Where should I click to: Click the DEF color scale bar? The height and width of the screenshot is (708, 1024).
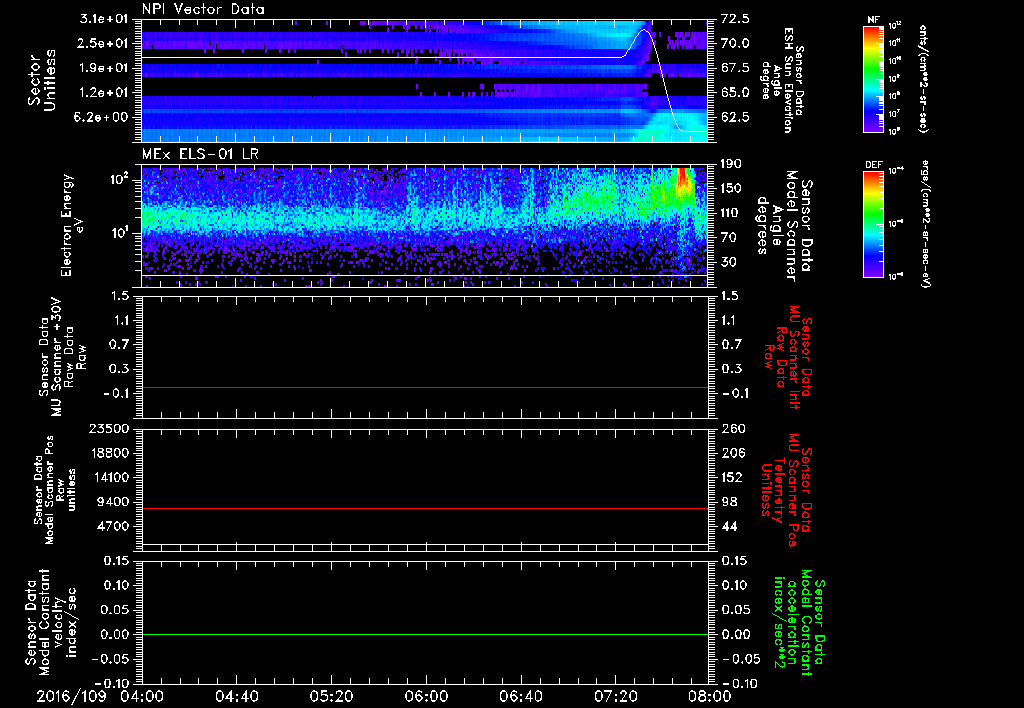coord(871,223)
